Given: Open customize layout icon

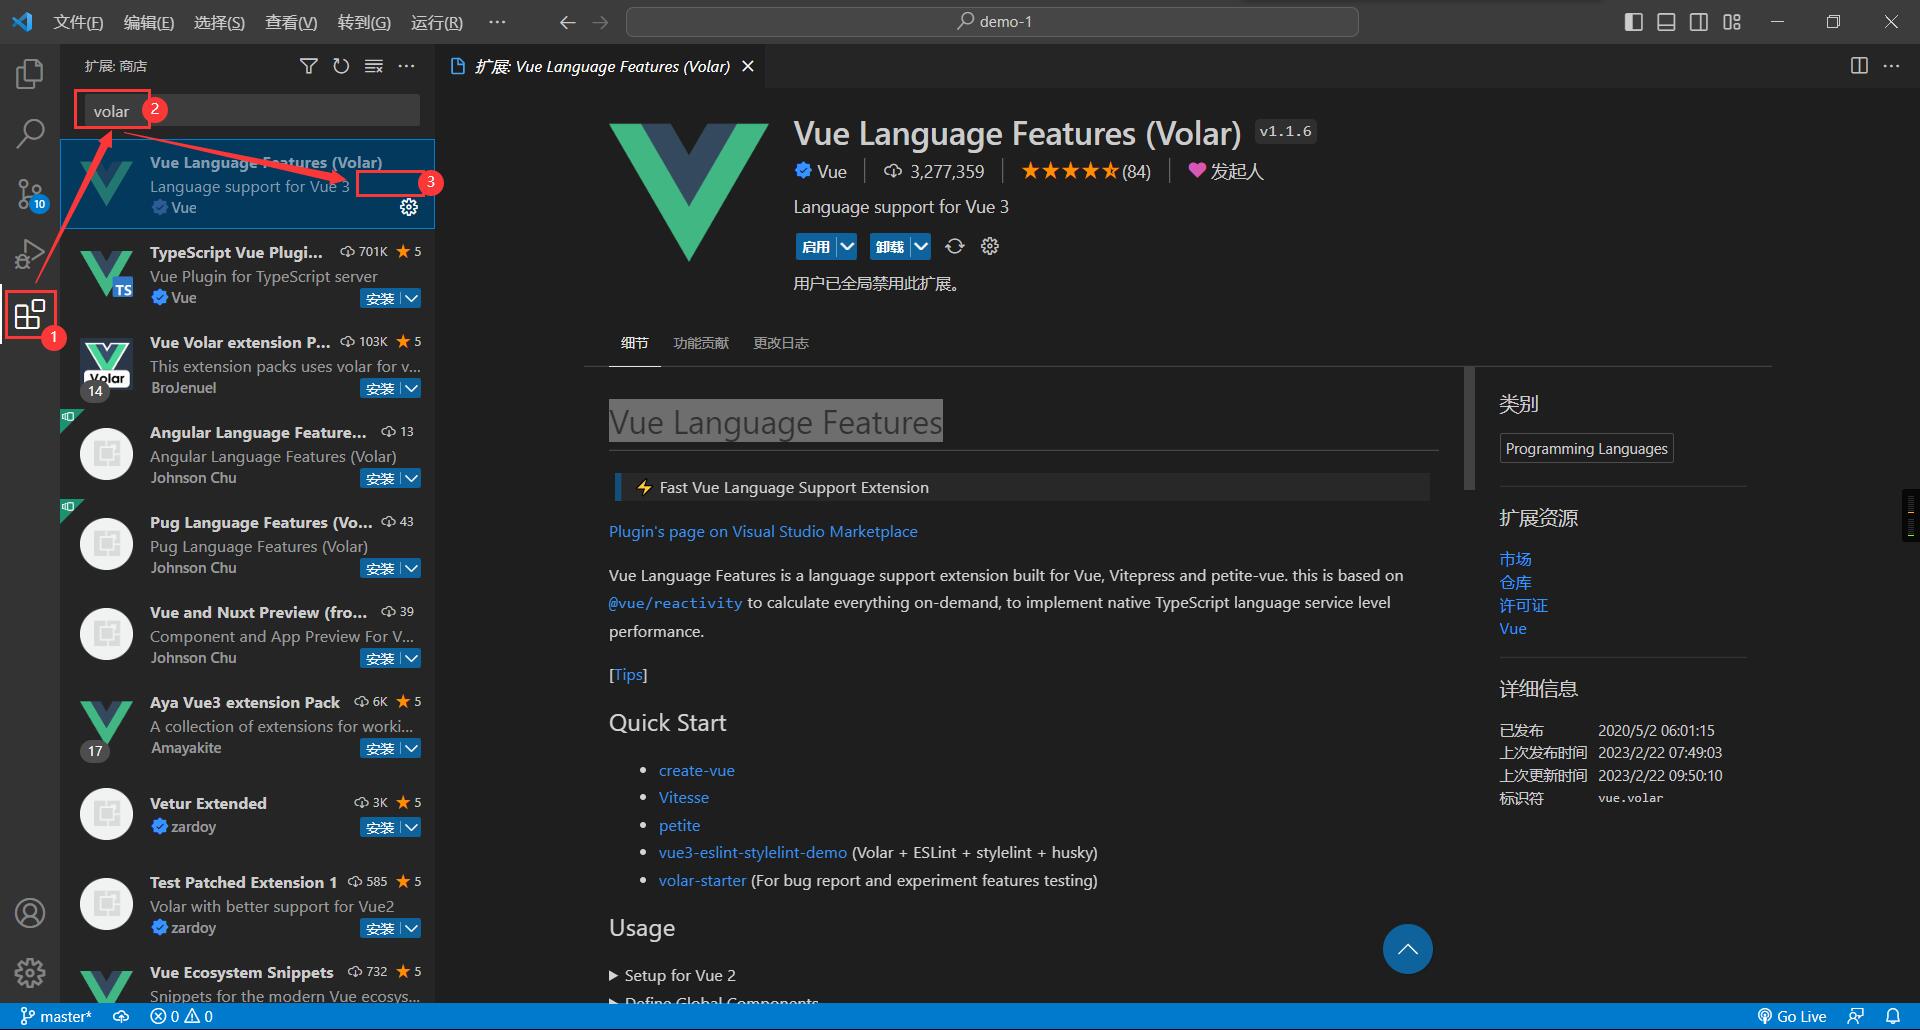Looking at the screenshot, I should tap(1732, 22).
